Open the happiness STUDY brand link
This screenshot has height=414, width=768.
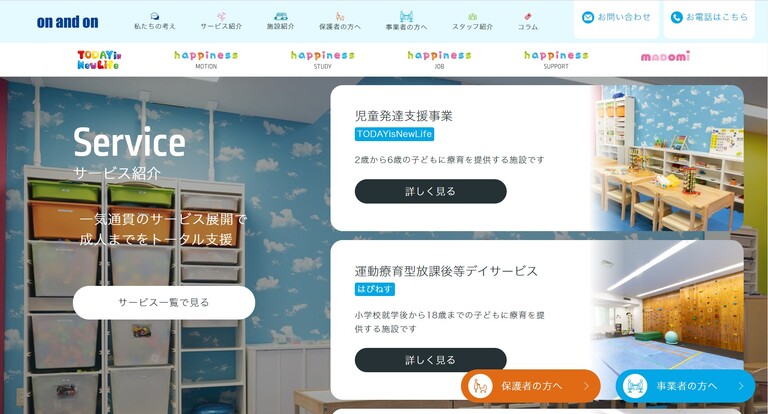coord(323,60)
